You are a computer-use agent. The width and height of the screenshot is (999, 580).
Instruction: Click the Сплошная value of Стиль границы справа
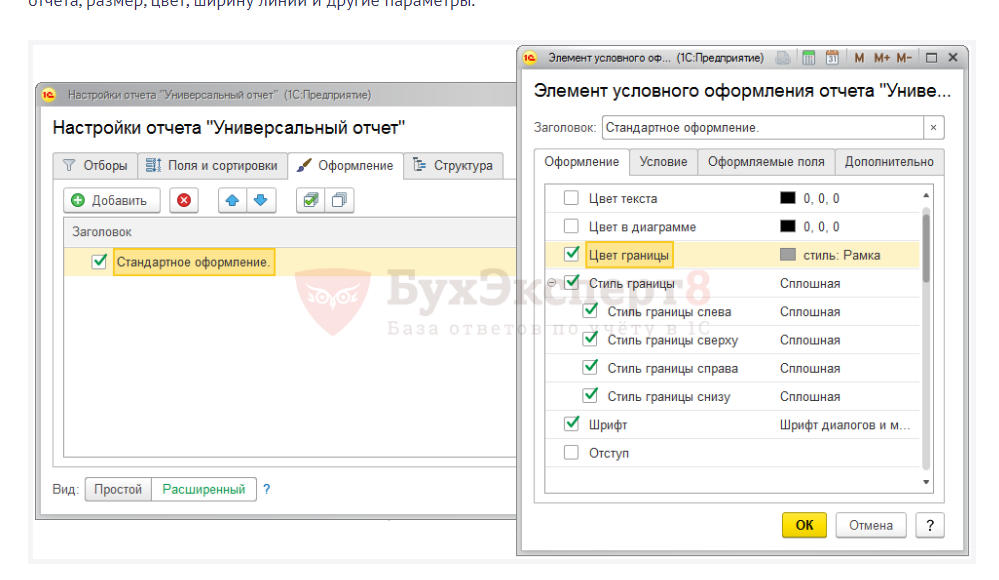point(810,368)
